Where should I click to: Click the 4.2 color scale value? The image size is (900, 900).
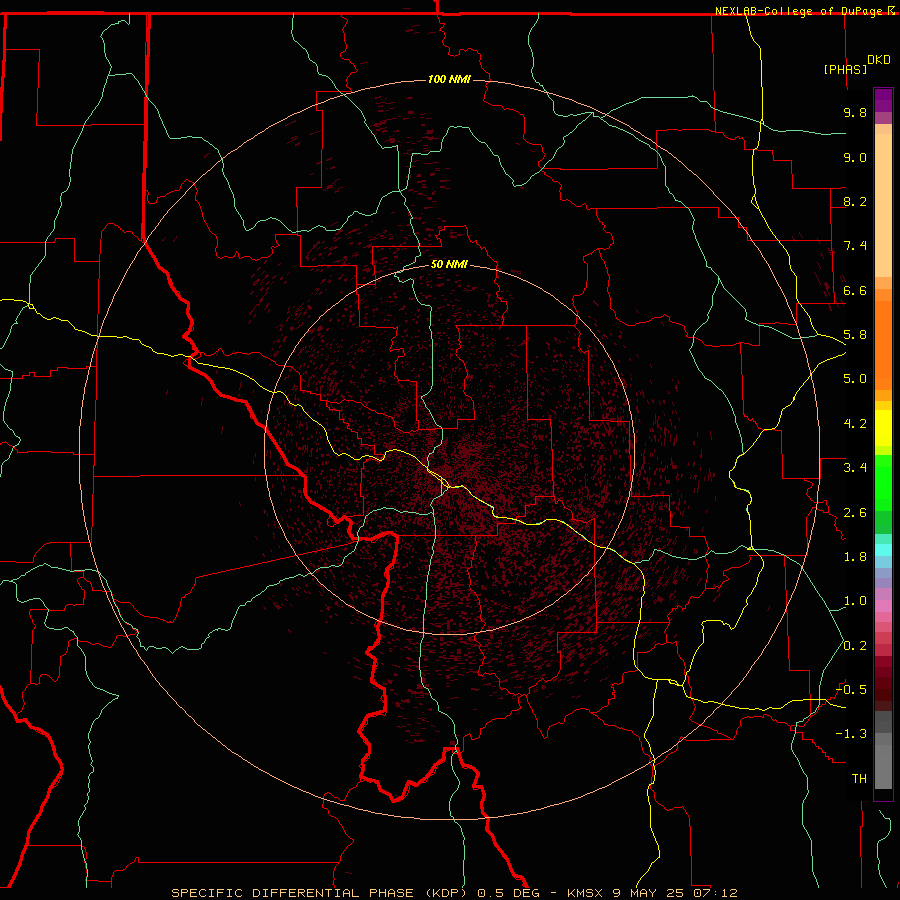[x=855, y=424]
